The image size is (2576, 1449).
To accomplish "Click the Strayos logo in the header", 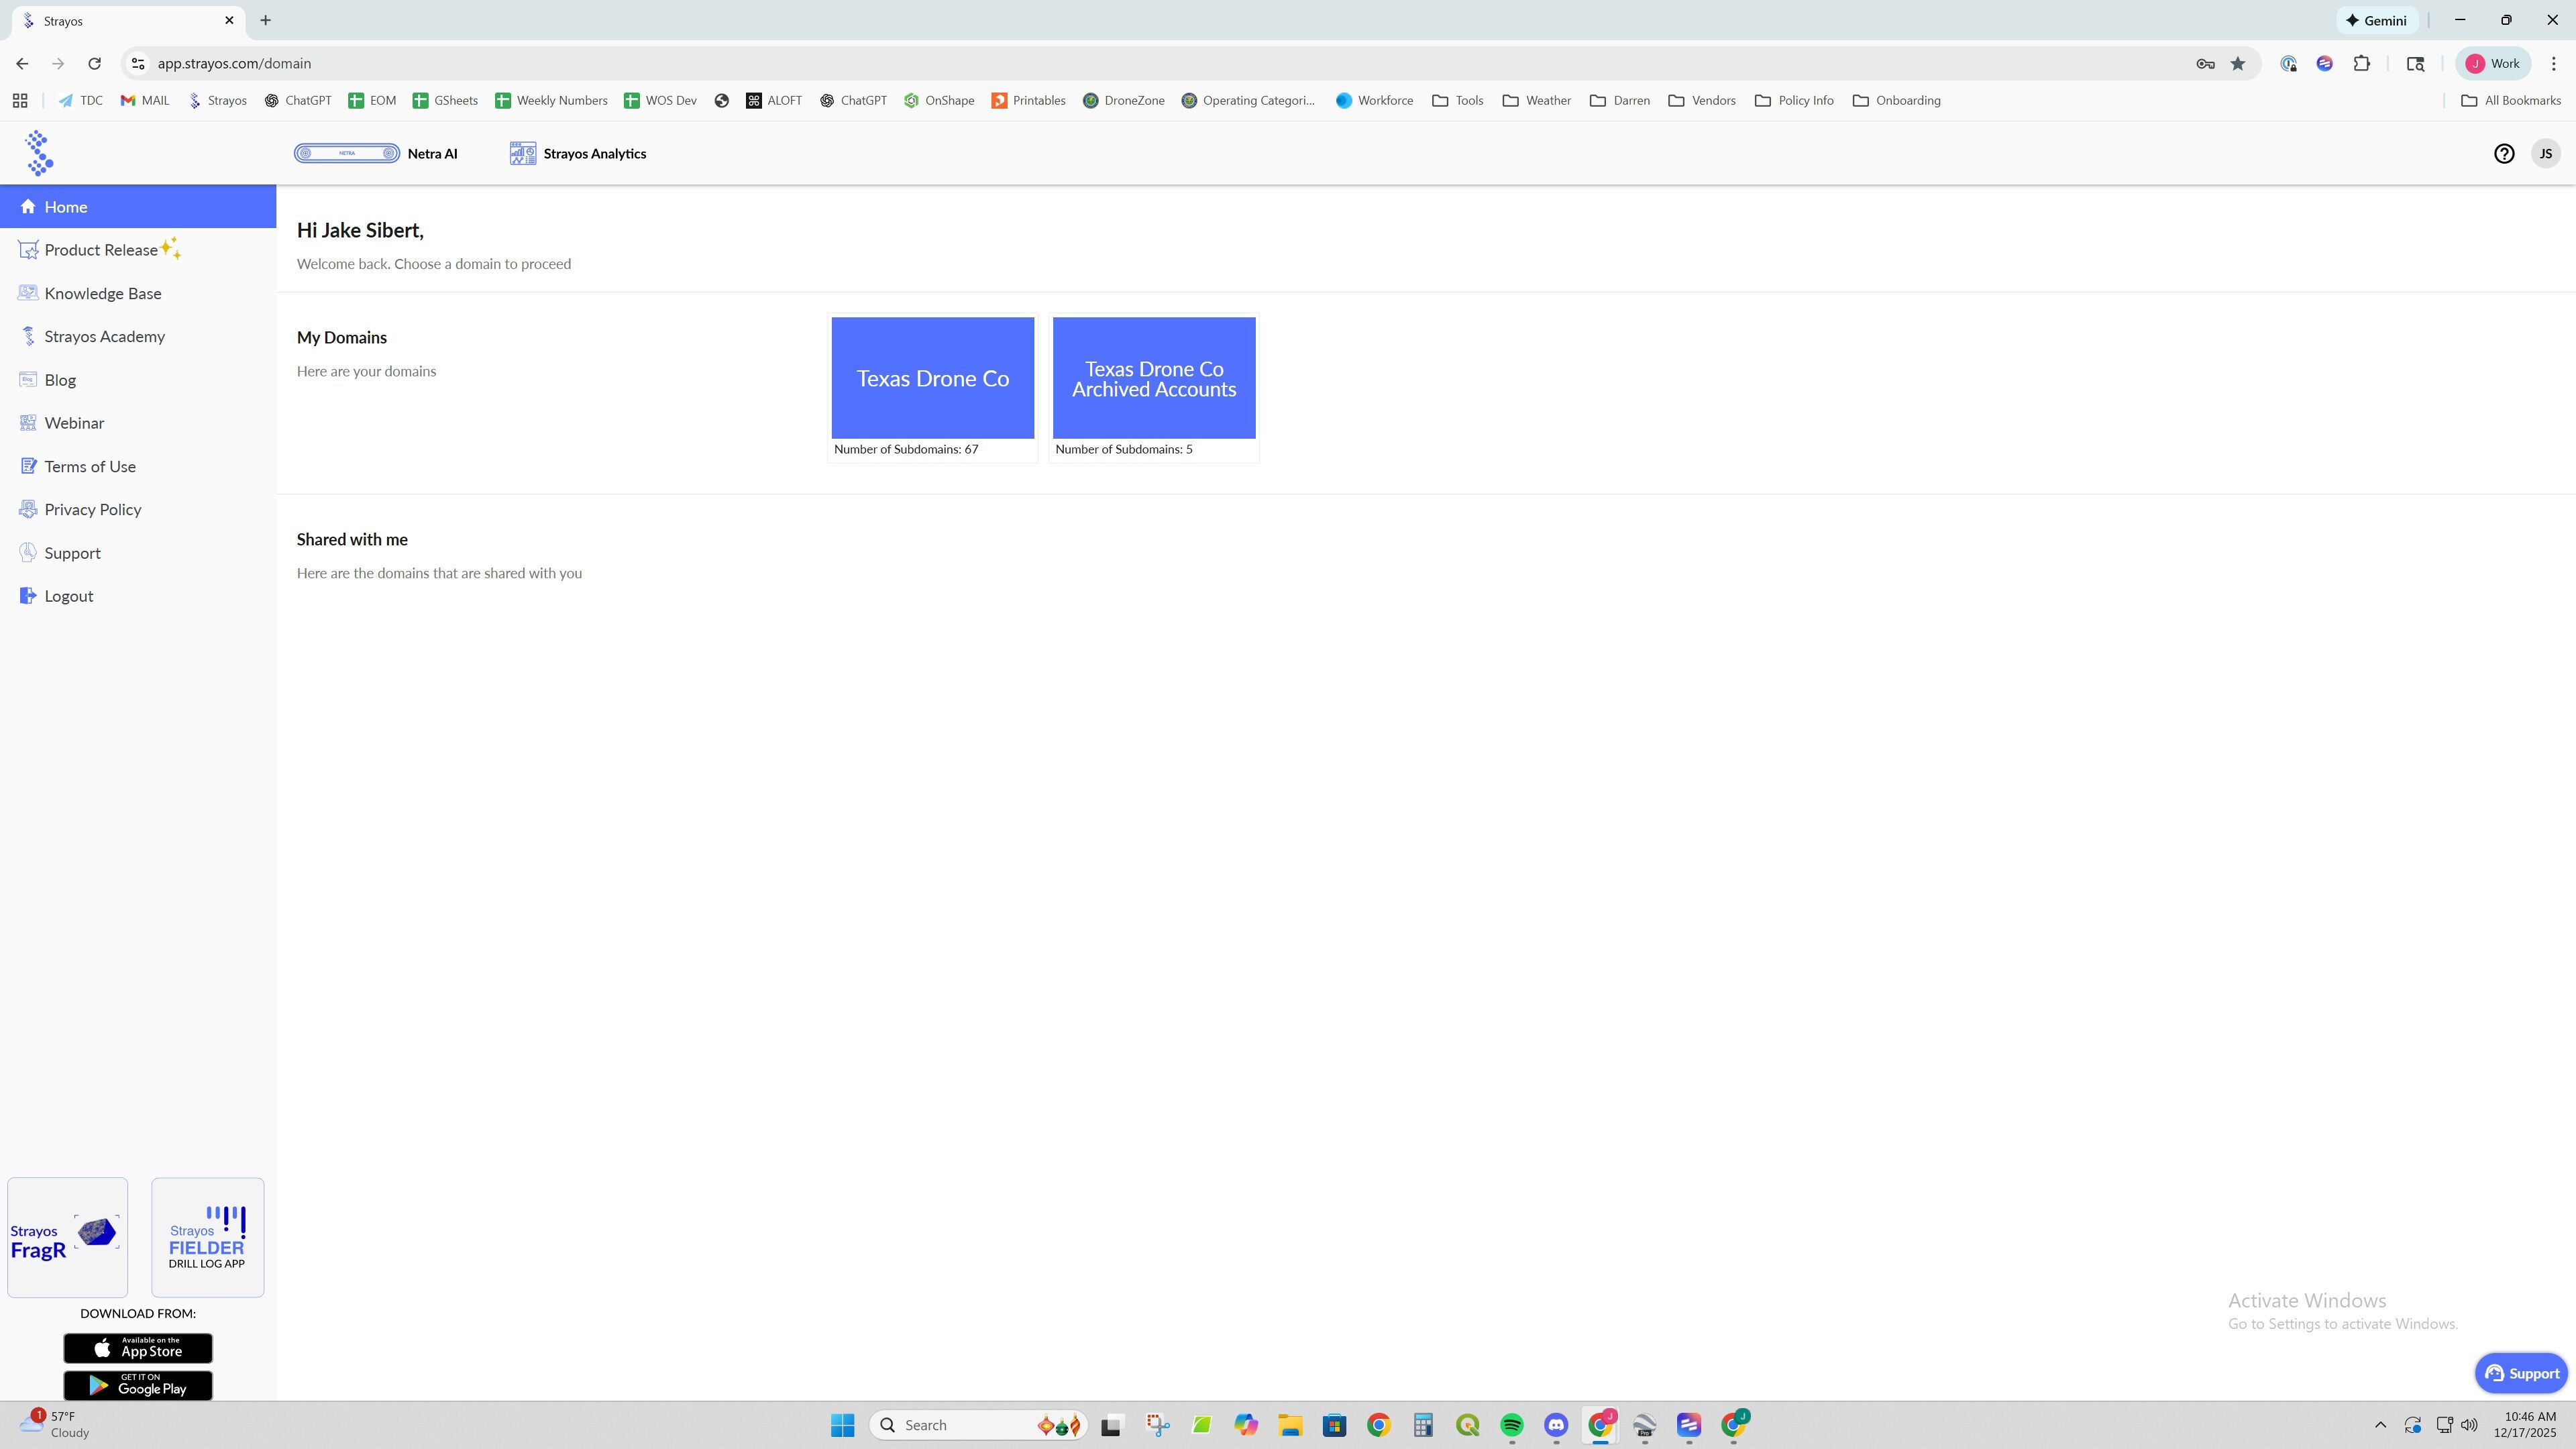I will [39, 153].
